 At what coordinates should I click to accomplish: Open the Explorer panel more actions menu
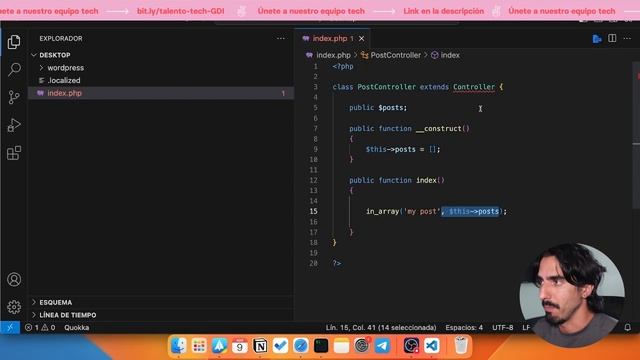pos(281,38)
